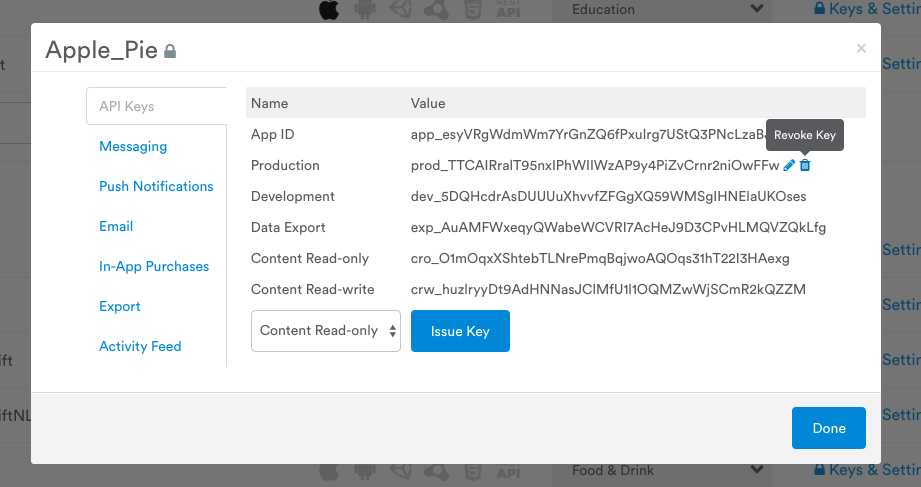Click the Issue Key button
921x487 pixels.
point(460,331)
